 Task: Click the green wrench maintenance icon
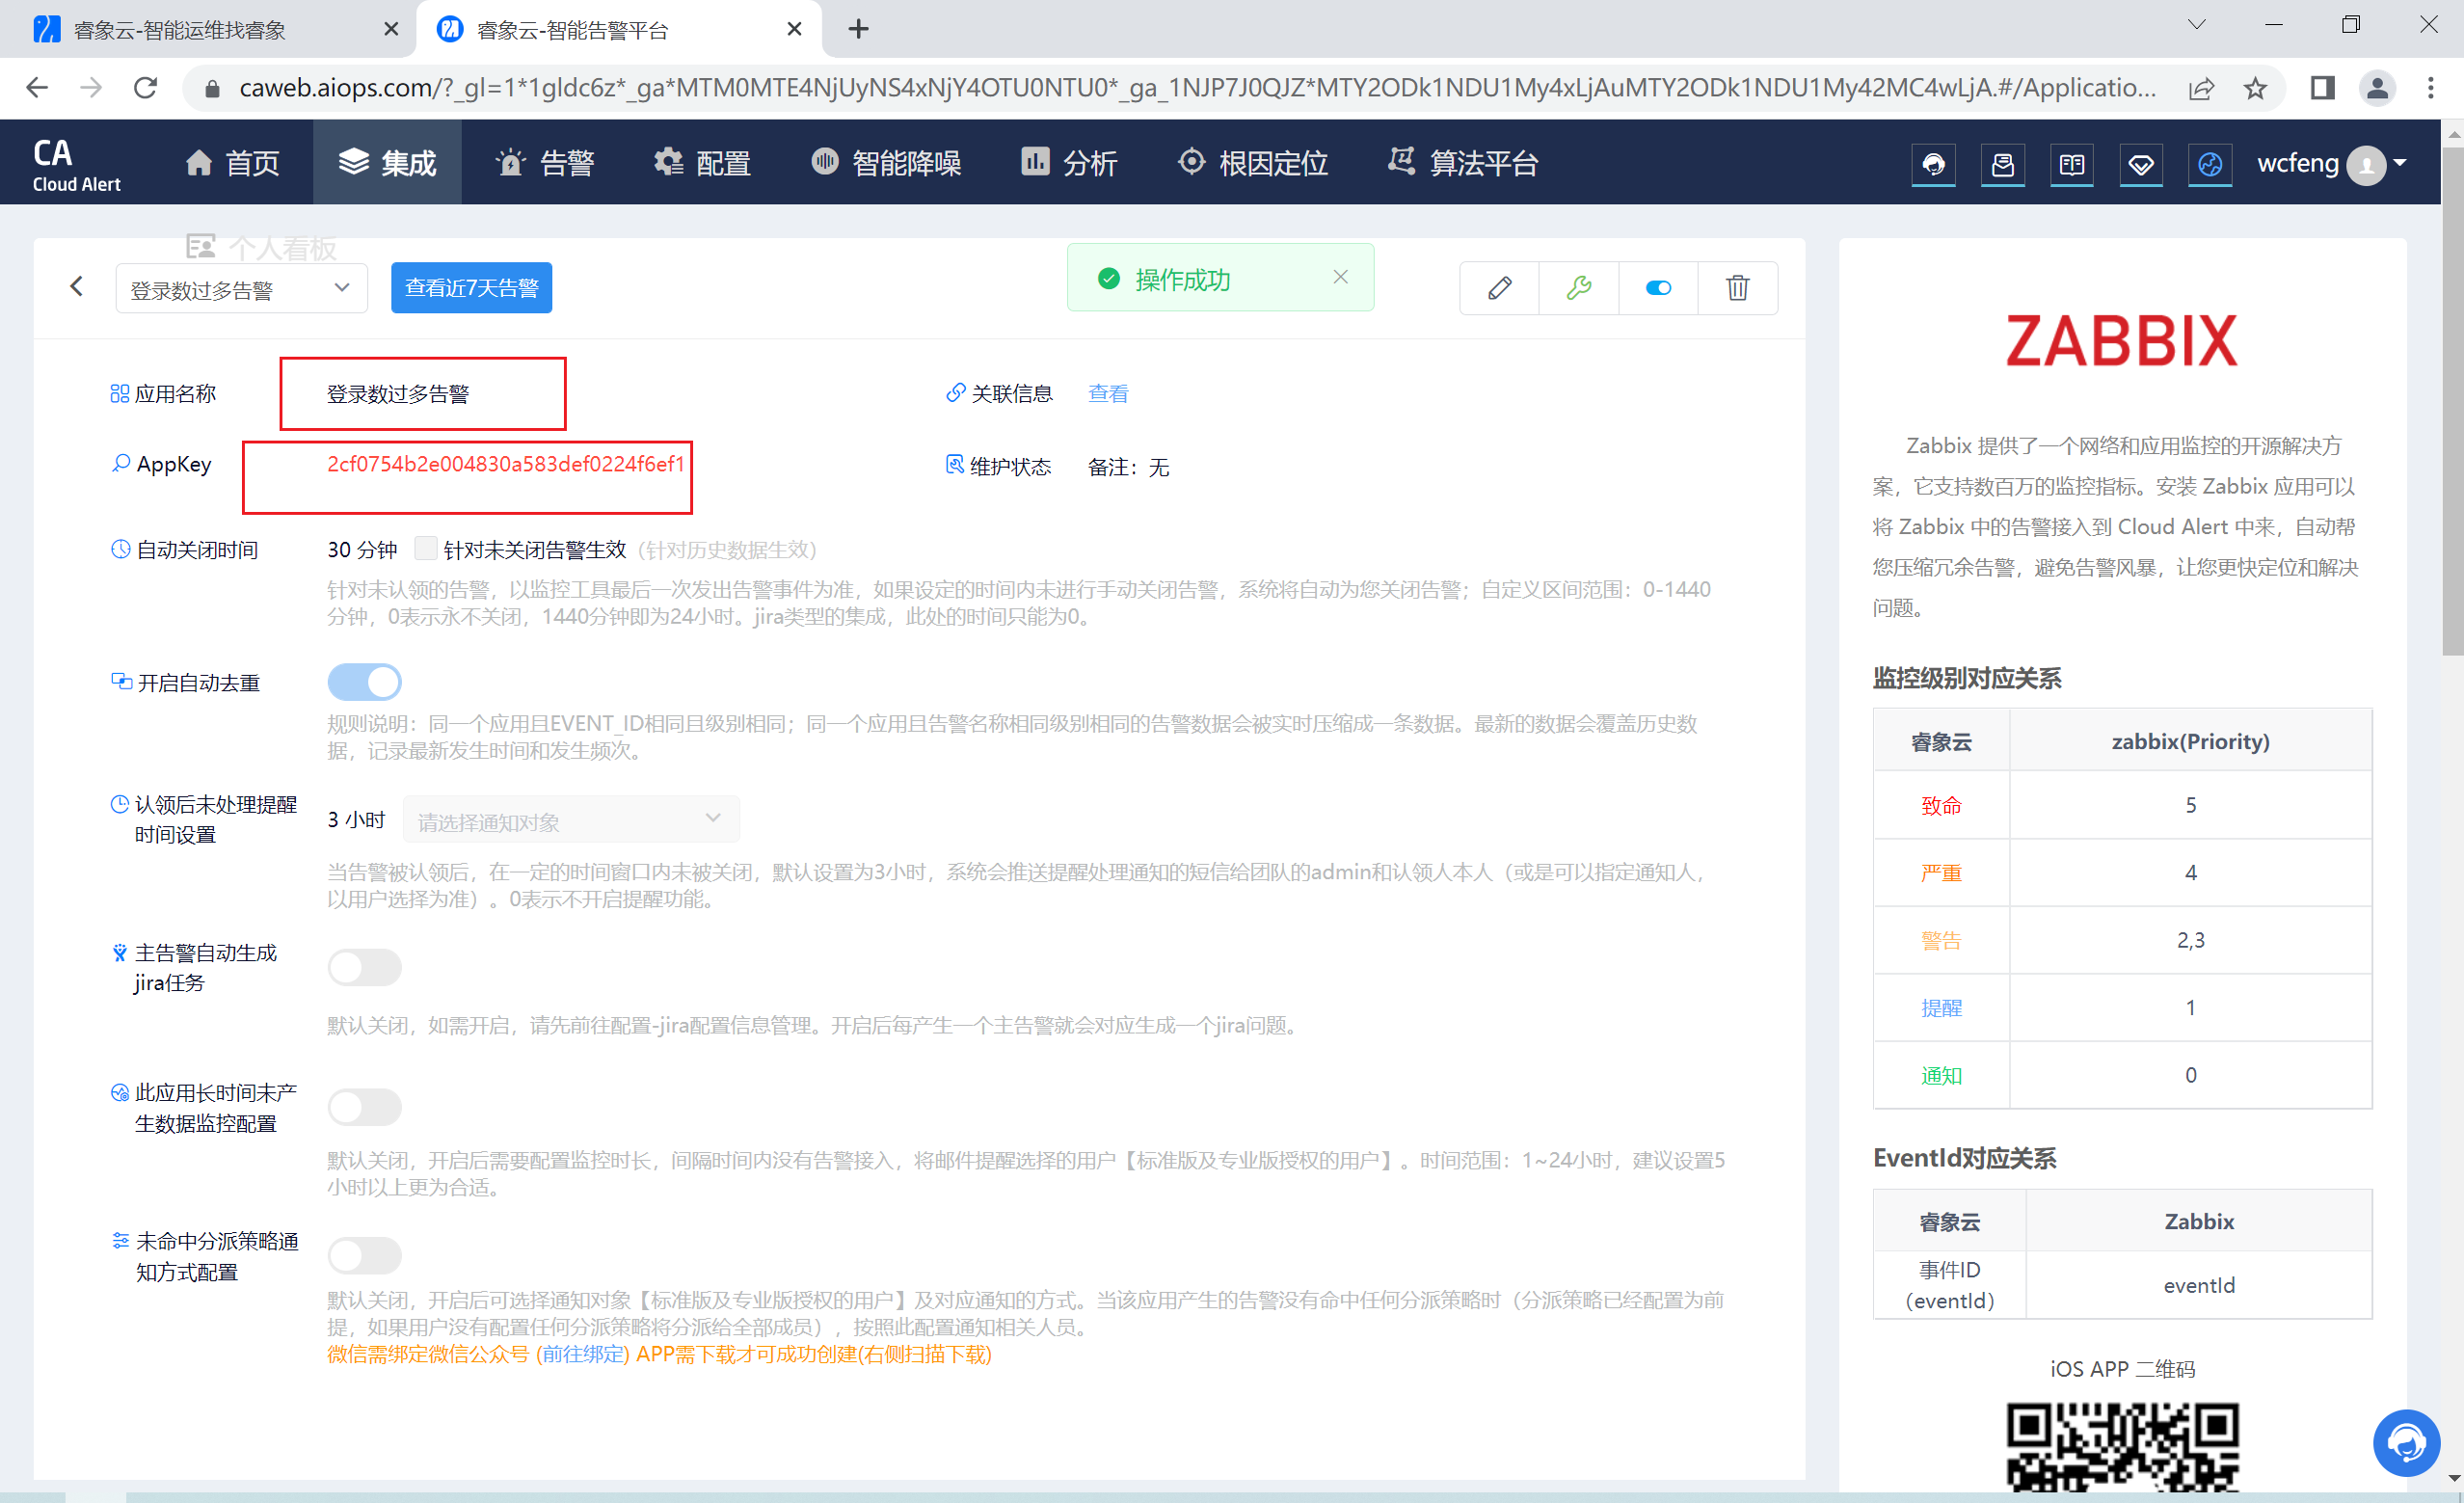point(1578,288)
